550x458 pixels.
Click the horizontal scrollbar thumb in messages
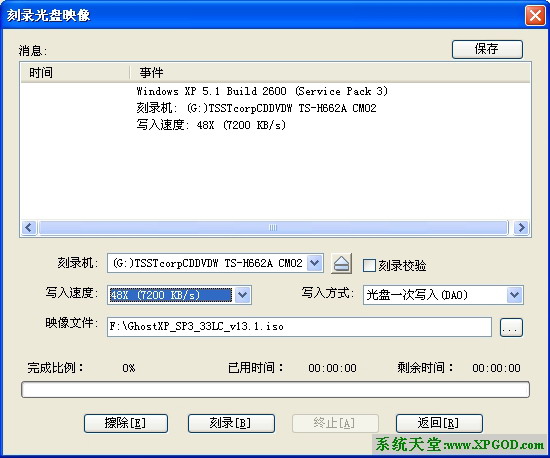tap(273, 228)
